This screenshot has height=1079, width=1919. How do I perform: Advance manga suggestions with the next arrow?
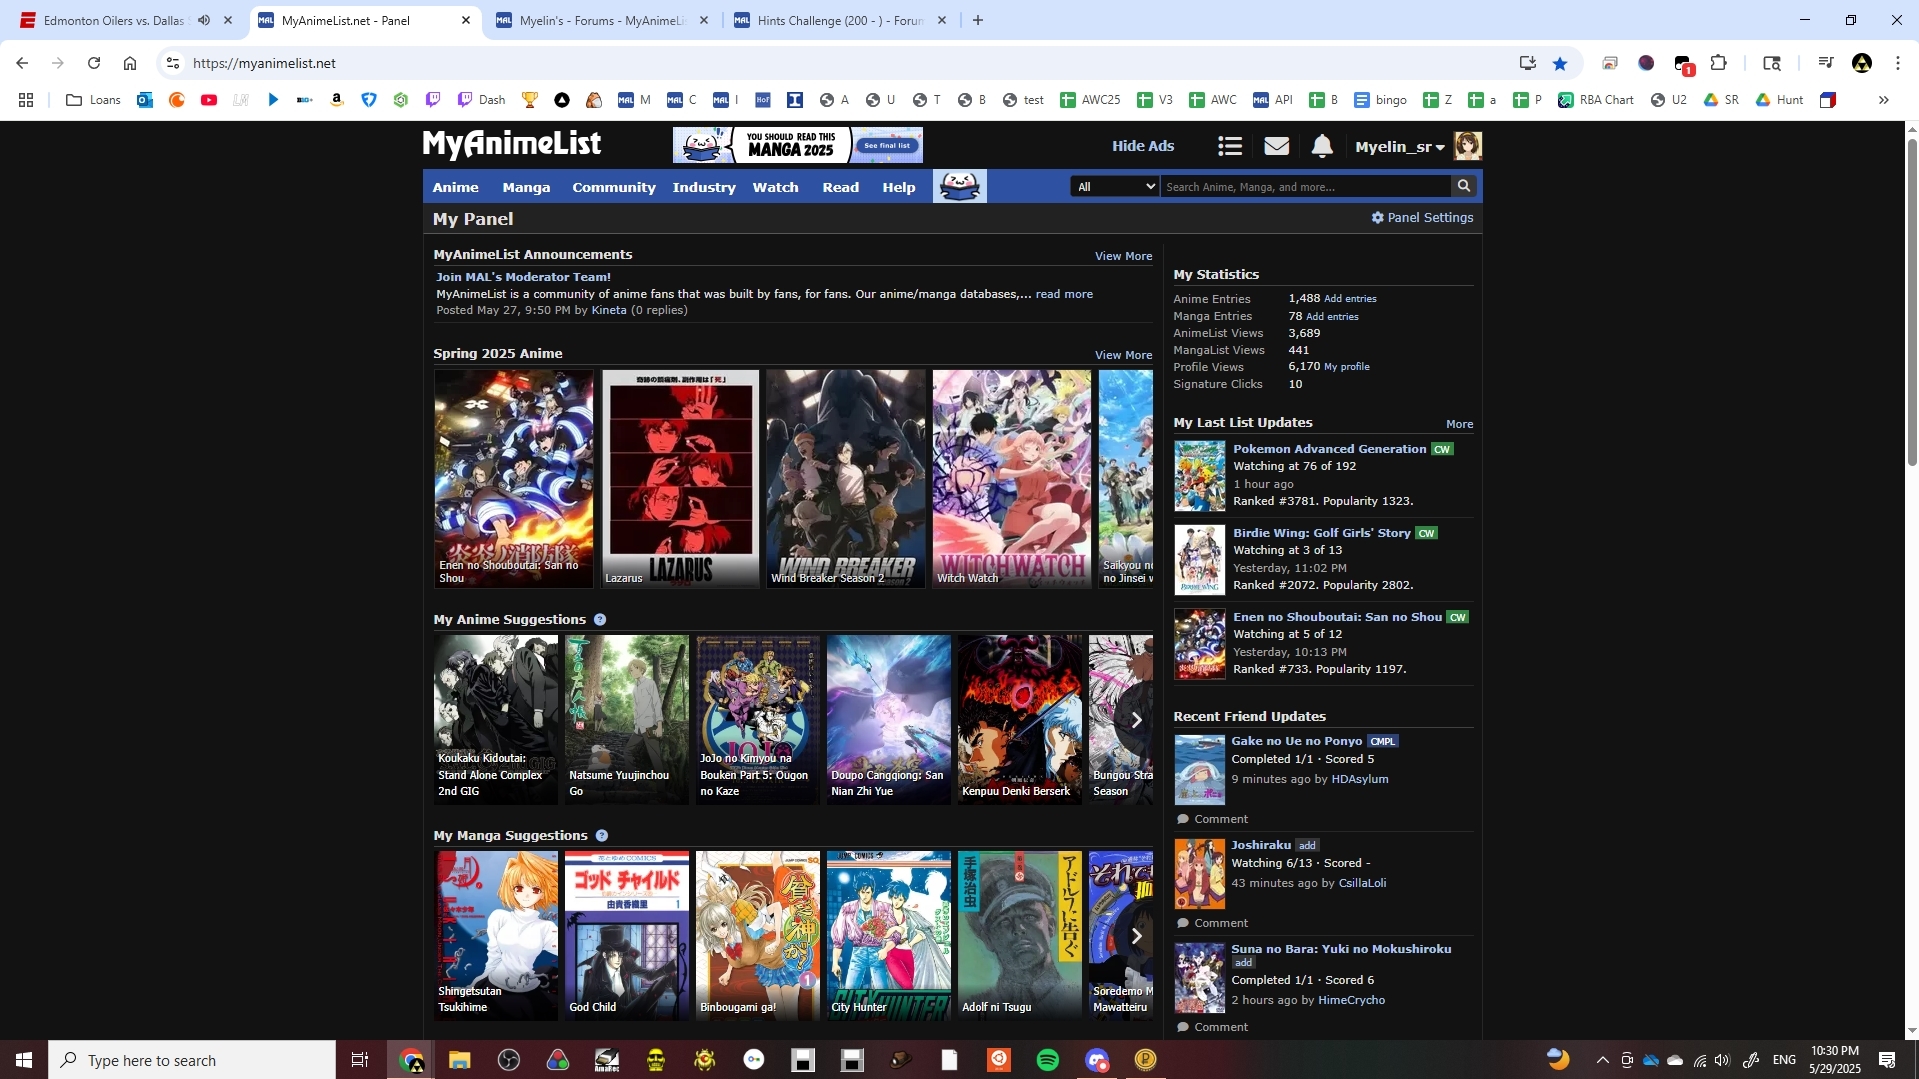point(1136,936)
